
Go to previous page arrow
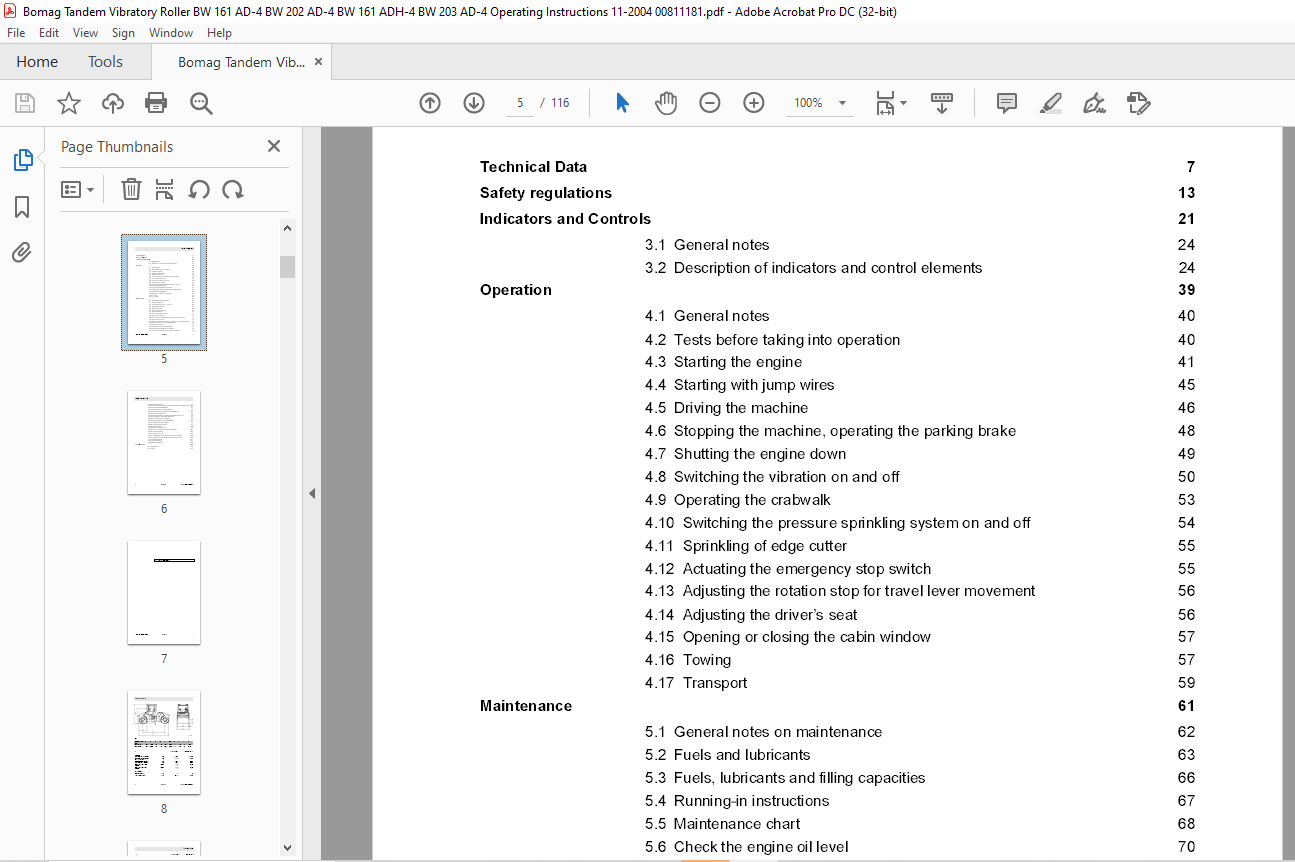[x=430, y=103]
